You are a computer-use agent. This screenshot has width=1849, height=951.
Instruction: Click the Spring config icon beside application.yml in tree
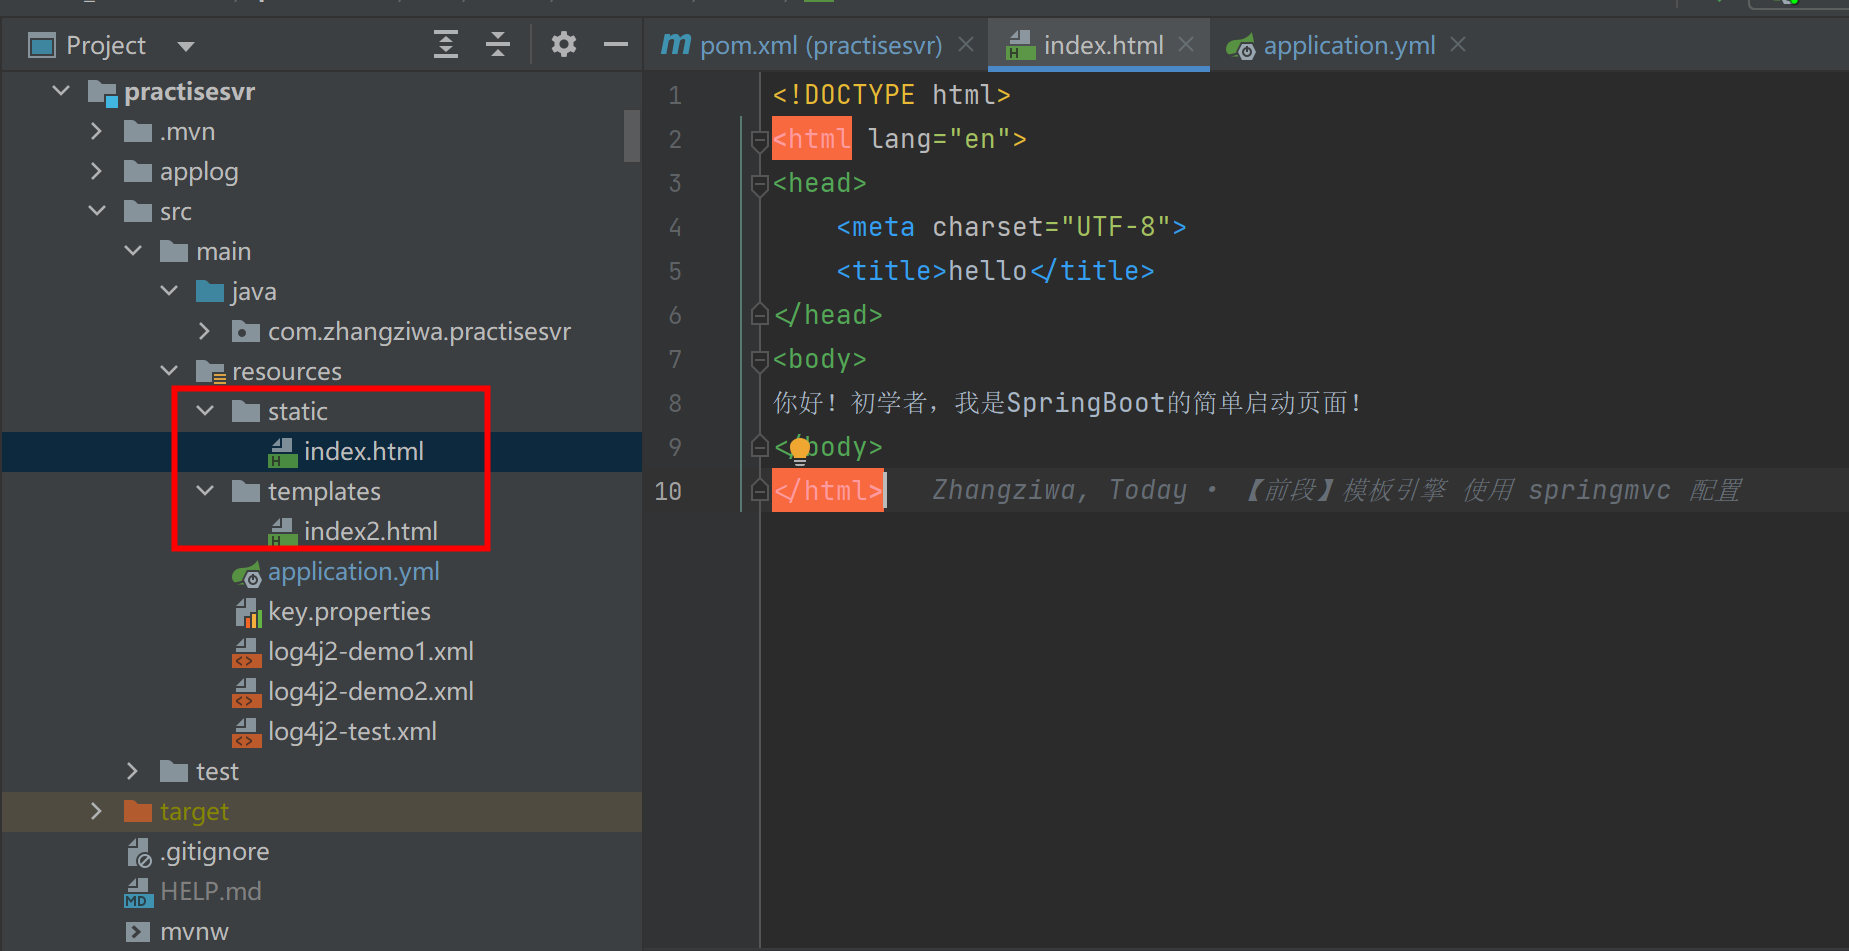click(x=247, y=573)
